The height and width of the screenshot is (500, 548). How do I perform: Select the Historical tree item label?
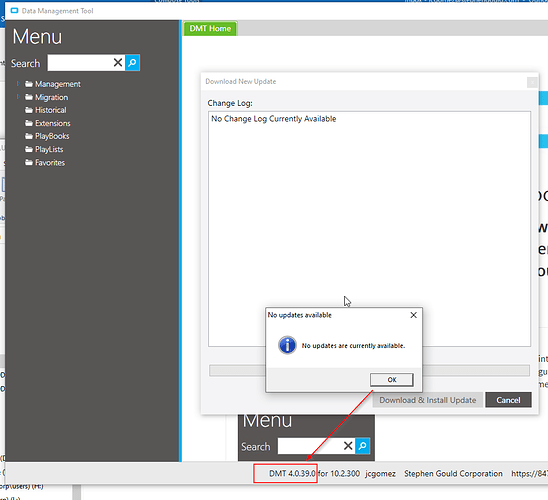click(x=51, y=110)
